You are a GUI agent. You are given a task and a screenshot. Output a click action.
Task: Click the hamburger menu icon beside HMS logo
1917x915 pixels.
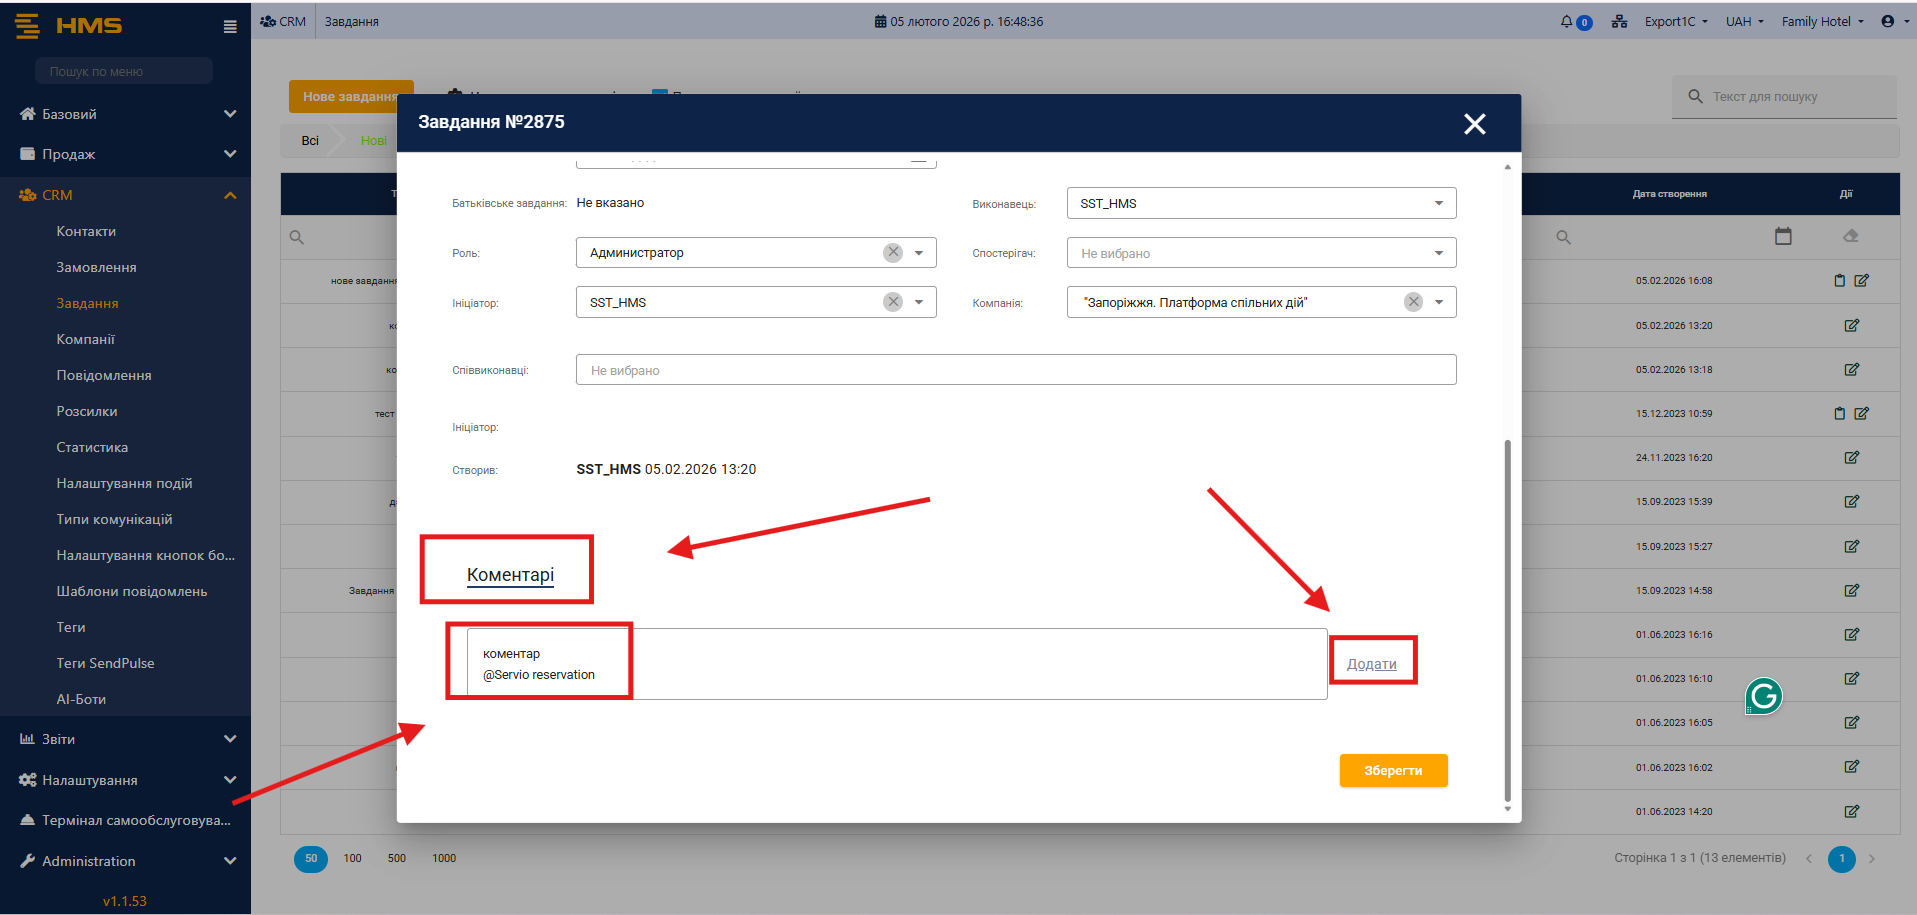(x=230, y=27)
